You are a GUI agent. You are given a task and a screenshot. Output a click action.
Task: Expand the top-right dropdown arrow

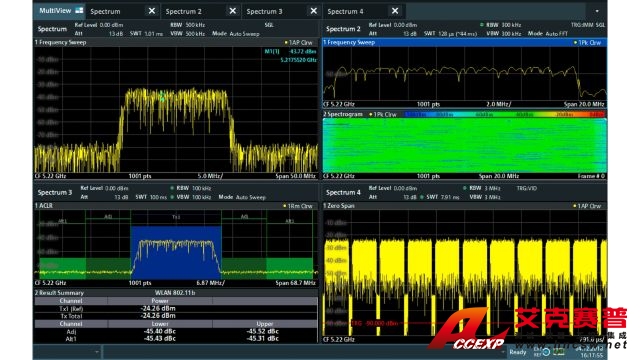pyautogui.click(x=597, y=11)
